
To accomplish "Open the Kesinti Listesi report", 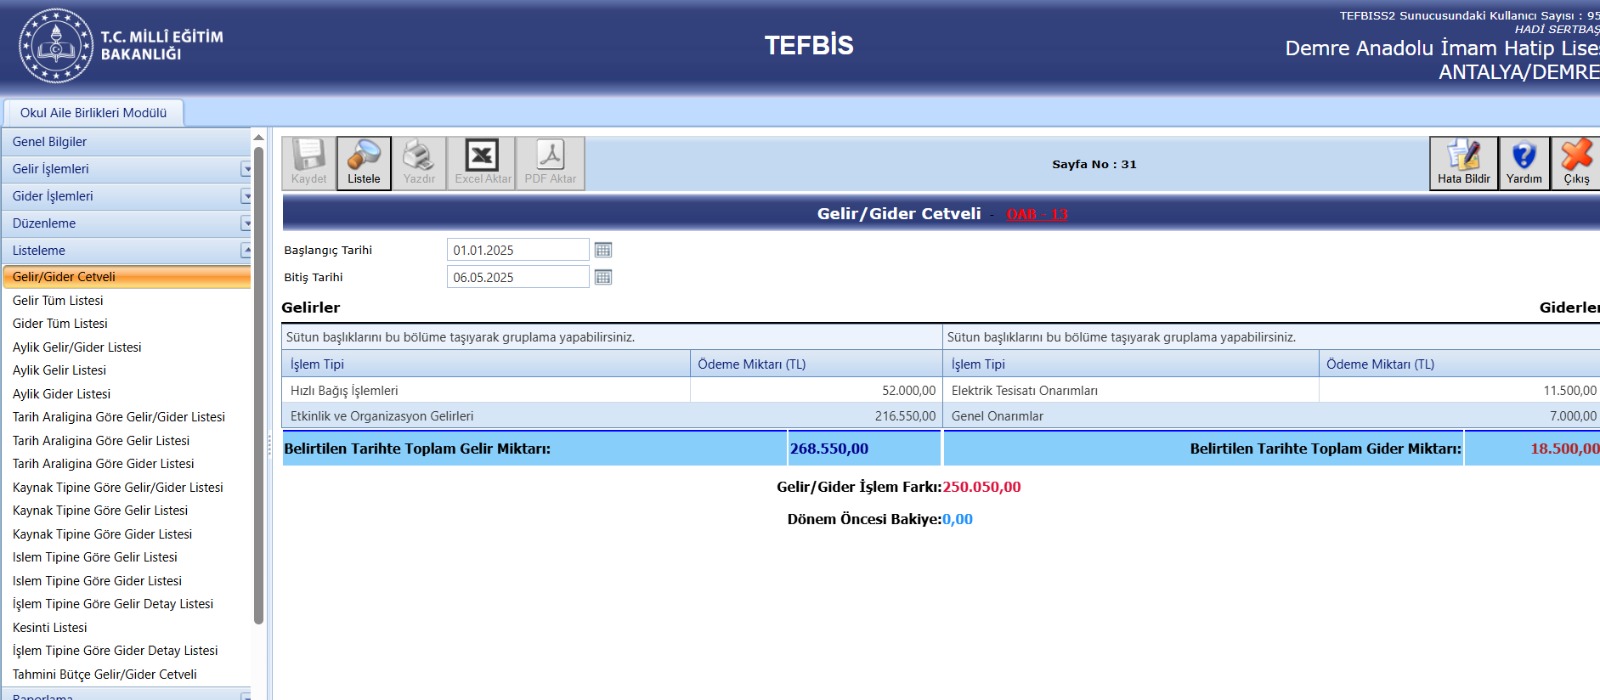I will [x=50, y=627].
